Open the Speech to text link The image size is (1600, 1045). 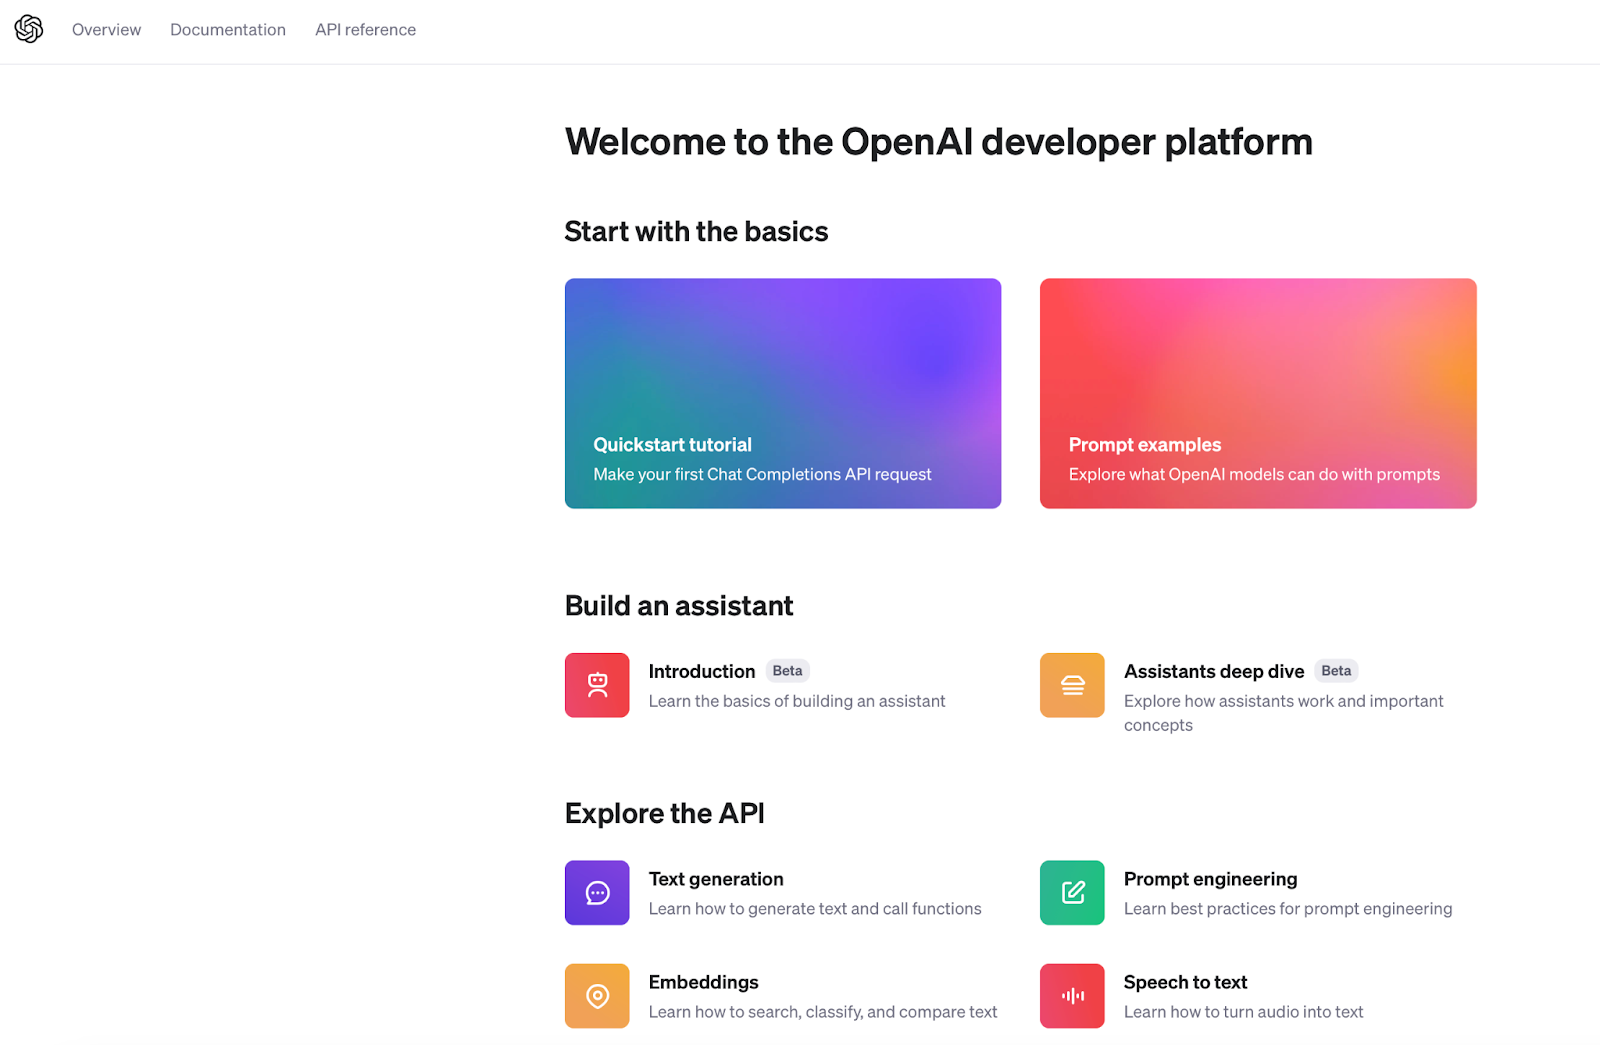point(1185,982)
